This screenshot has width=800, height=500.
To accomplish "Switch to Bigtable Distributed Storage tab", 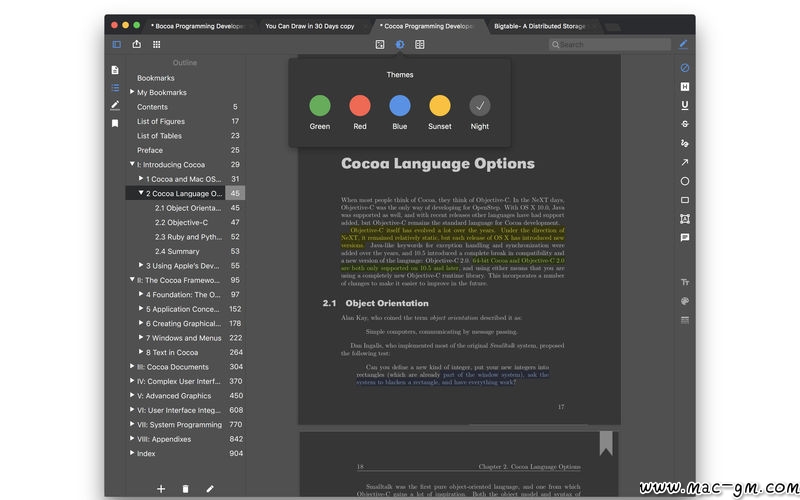I will [x=539, y=26].
